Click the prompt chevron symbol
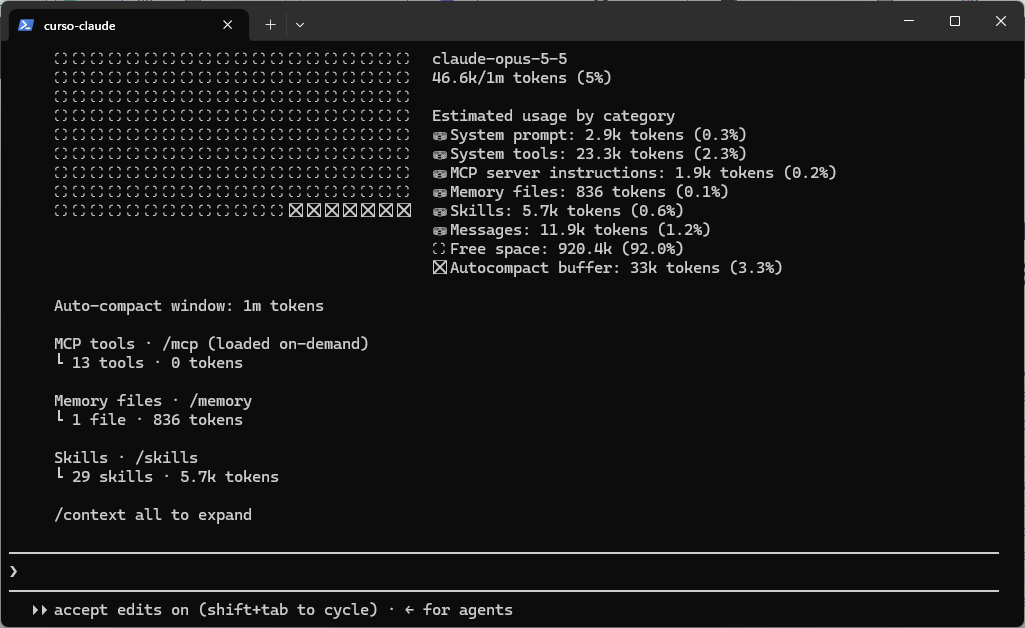Image resolution: width=1025 pixels, height=628 pixels. point(14,572)
